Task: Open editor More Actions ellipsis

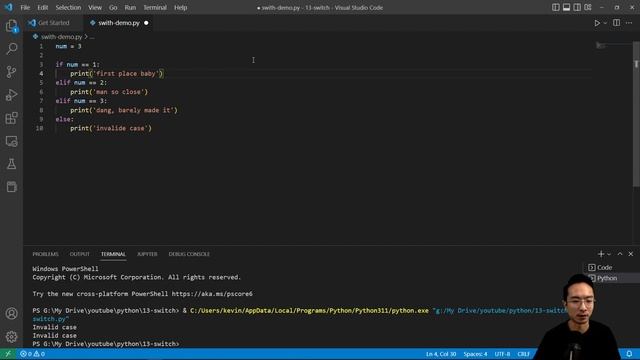Action: tap(629, 23)
